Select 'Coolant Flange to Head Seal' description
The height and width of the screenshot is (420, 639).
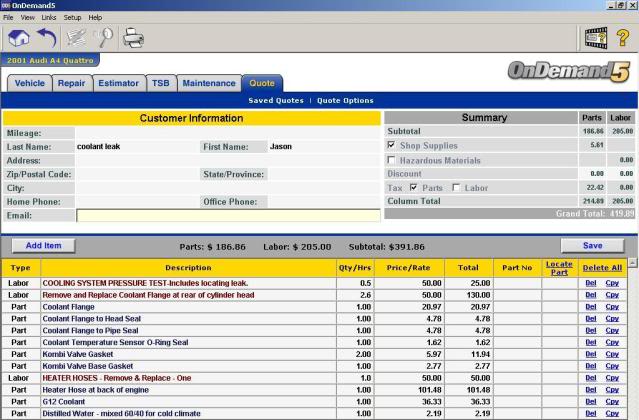(x=92, y=319)
